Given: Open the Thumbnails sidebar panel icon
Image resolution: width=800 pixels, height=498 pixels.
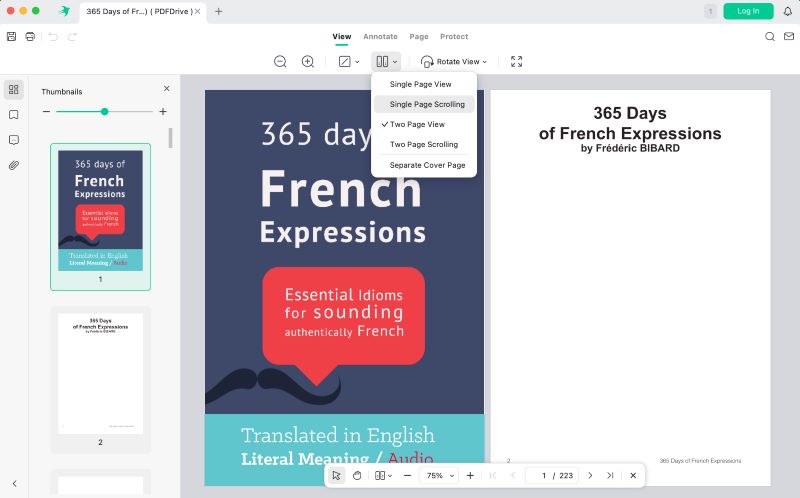Looking at the screenshot, I should click(14, 89).
